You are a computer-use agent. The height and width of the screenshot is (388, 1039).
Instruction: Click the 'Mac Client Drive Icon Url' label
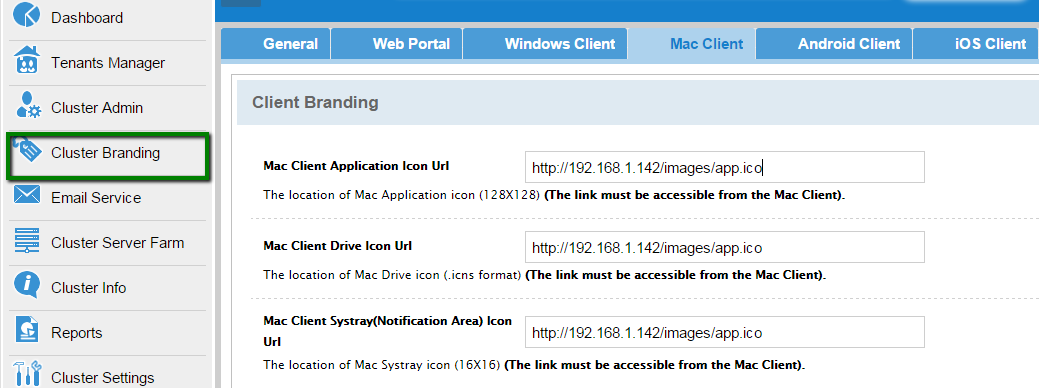337,246
